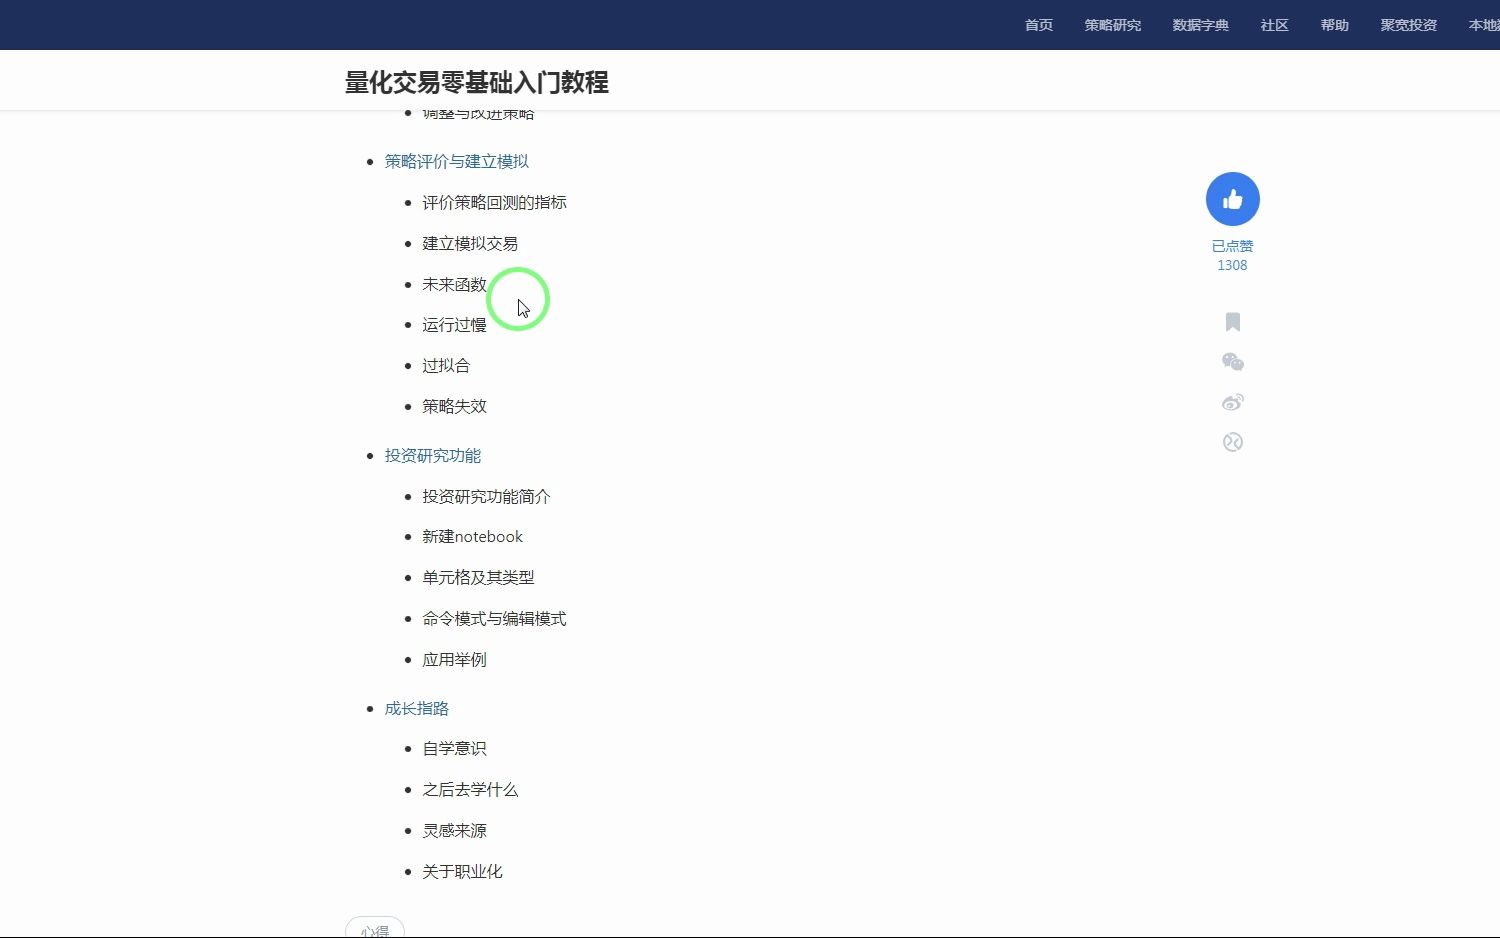Click the 已点赞 1308 like count
The image size is (1500, 938).
(x=1232, y=255)
